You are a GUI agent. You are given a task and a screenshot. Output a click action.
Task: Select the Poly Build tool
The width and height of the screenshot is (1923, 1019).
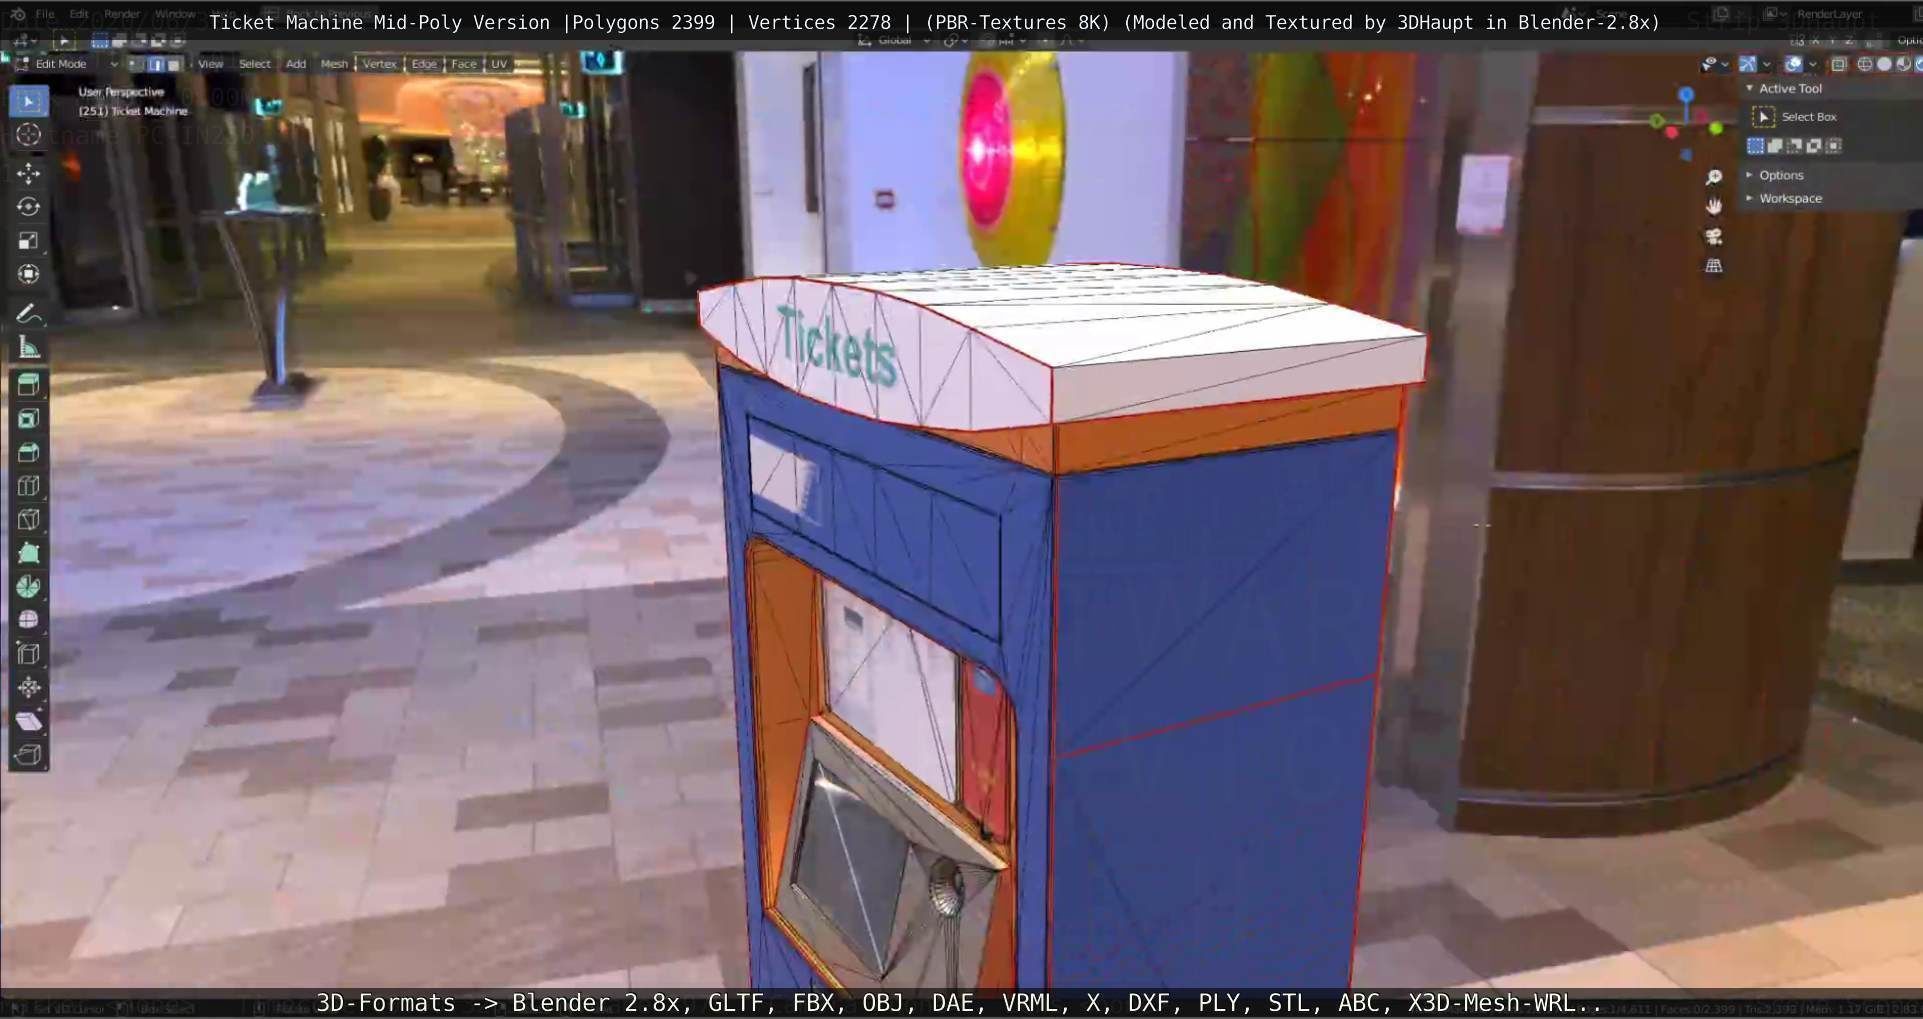tap(28, 553)
